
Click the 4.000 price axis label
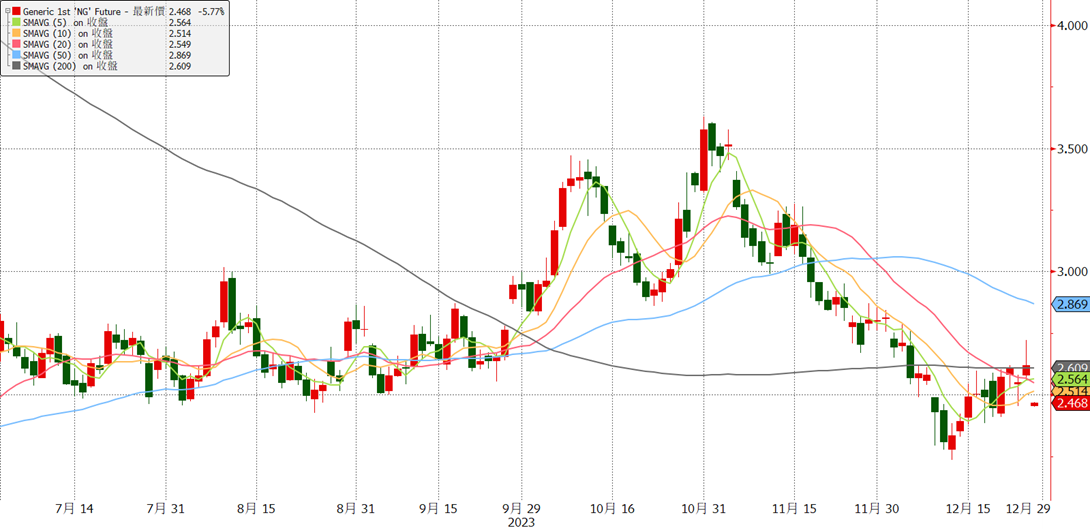pos(1071,26)
